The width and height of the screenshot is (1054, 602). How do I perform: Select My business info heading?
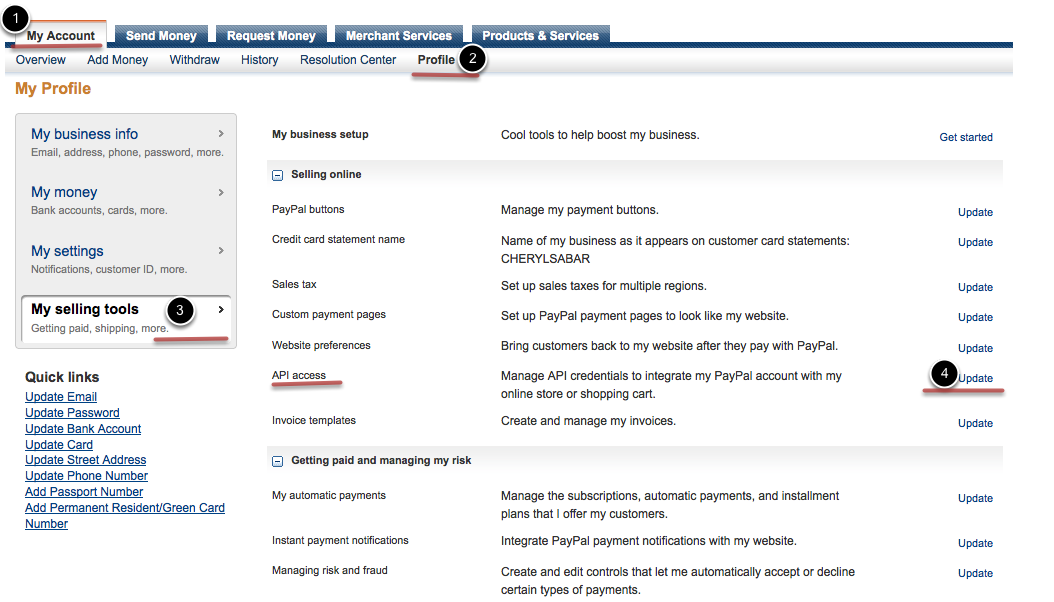point(85,134)
